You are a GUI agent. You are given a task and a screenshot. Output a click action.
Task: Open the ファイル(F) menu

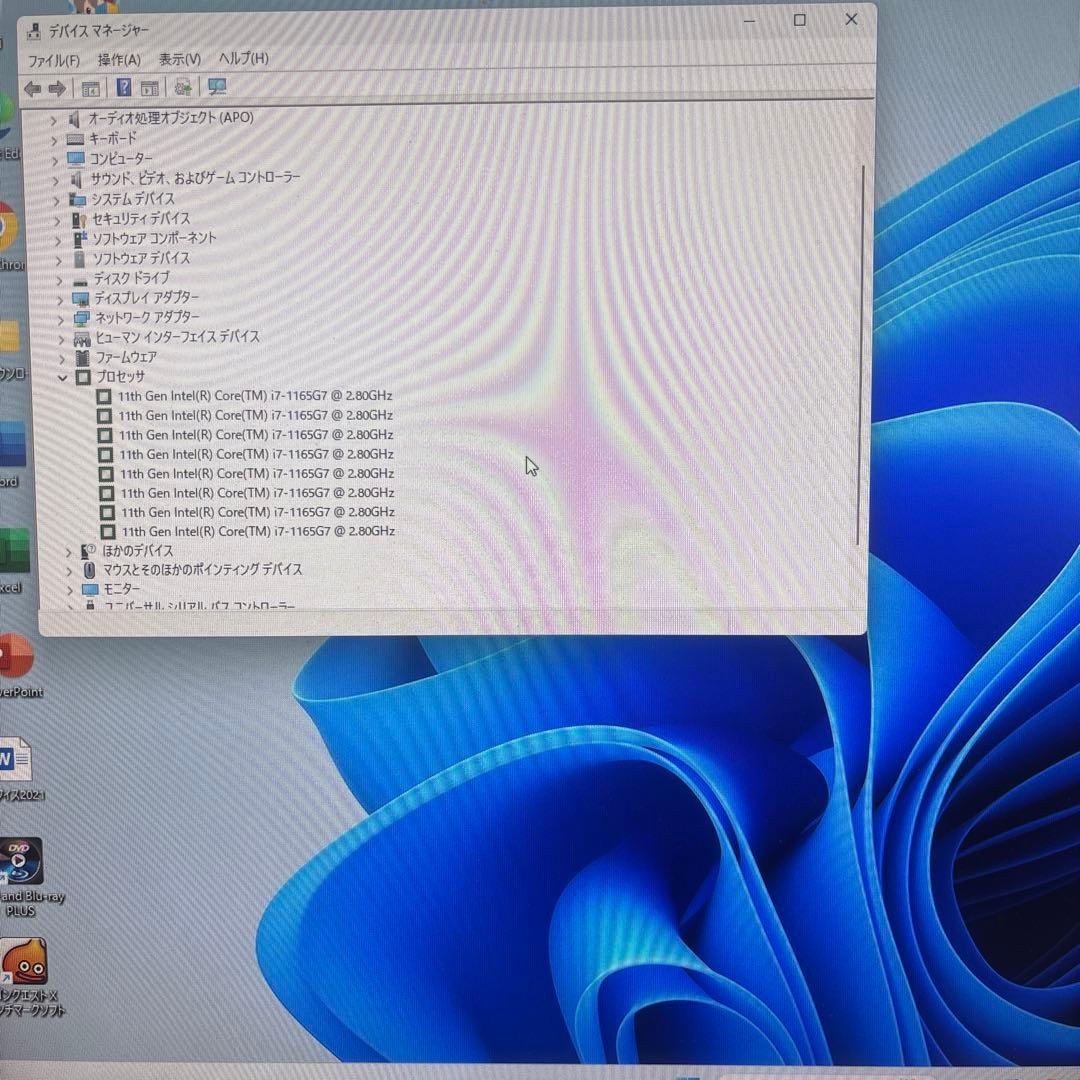coord(54,60)
